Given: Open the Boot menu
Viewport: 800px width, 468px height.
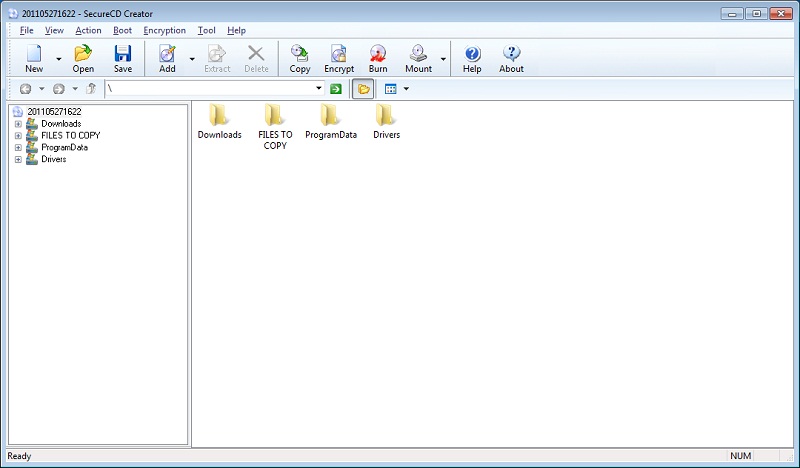Looking at the screenshot, I should pyautogui.click(x=122, y=30).
